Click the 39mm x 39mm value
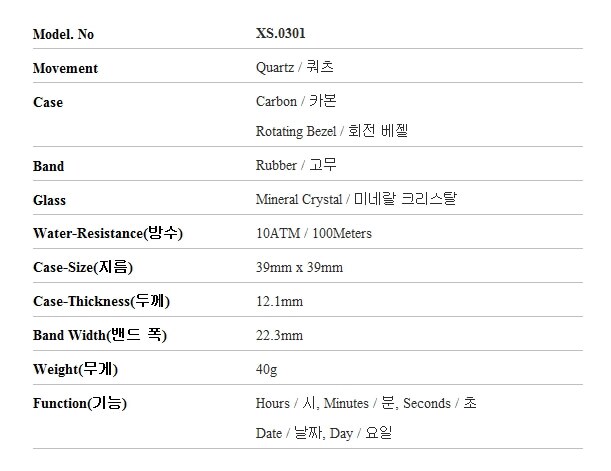Viewport: 611px width, 471px height. tap(300, 268)
